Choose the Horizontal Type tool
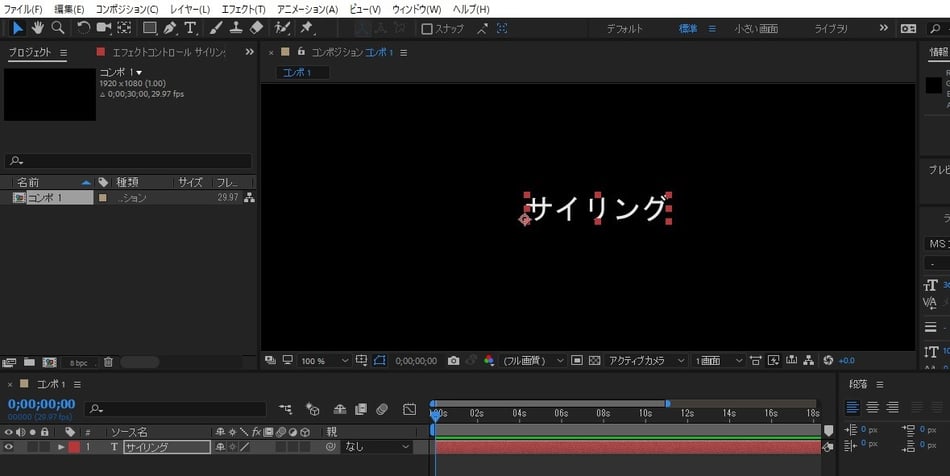Viewport: 950px width, 476px height. (x=190, y=28)
